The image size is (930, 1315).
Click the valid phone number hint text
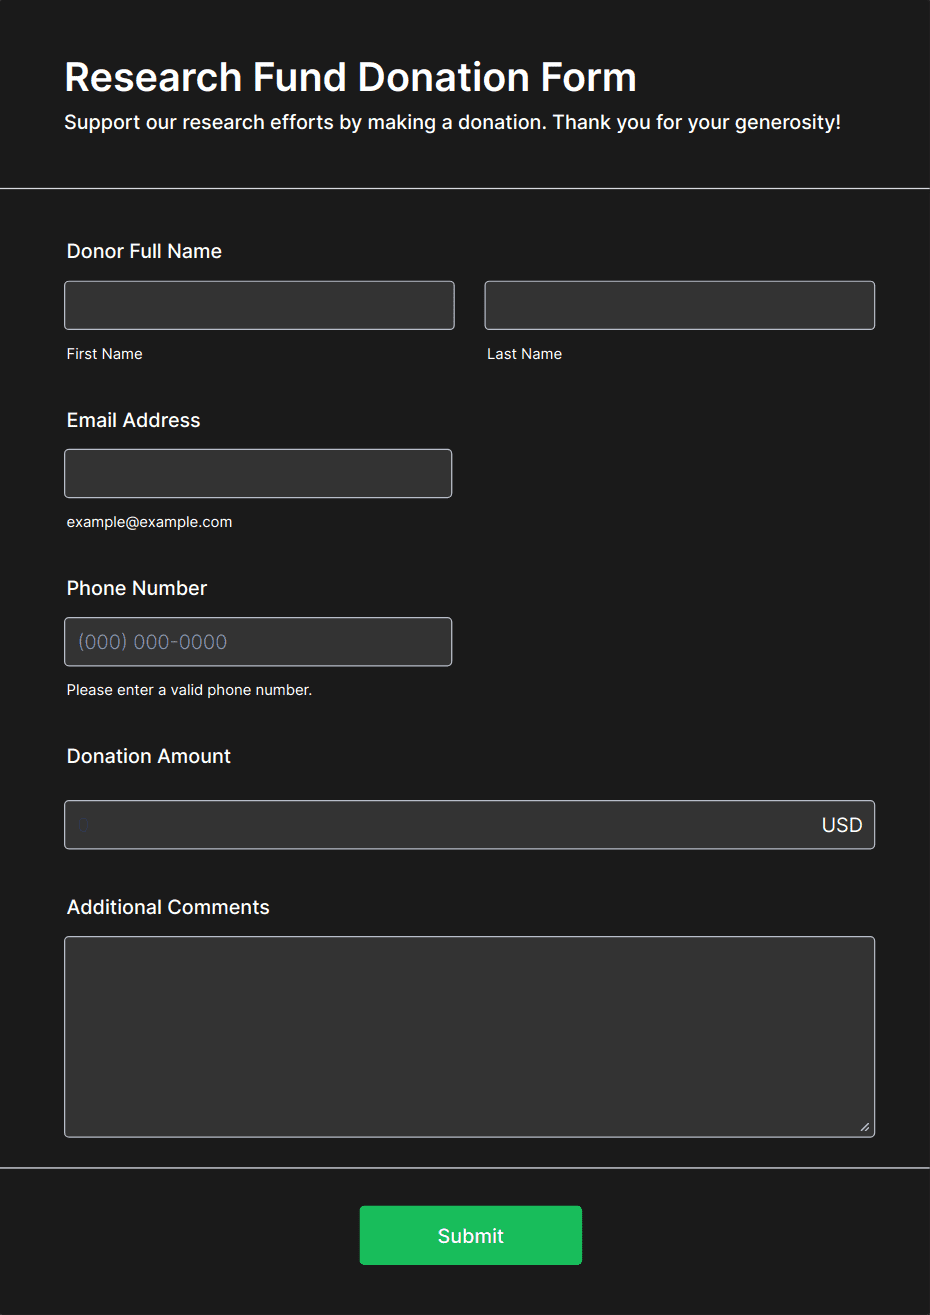tap(189, 690)
